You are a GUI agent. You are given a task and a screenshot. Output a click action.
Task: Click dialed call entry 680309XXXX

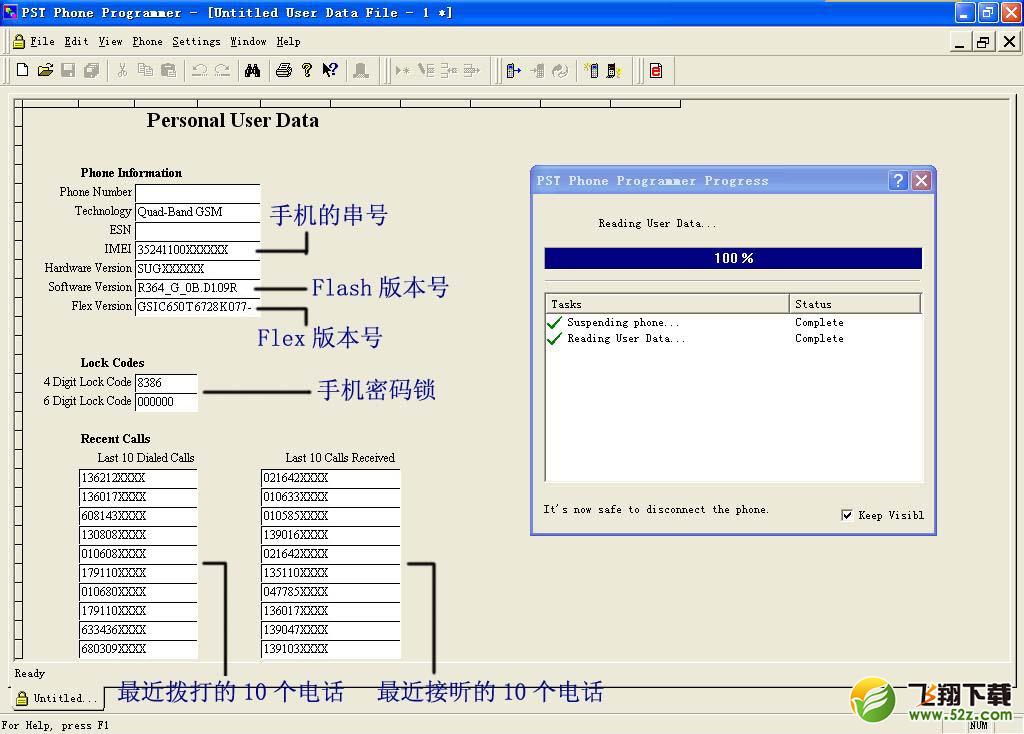point(138,649)
